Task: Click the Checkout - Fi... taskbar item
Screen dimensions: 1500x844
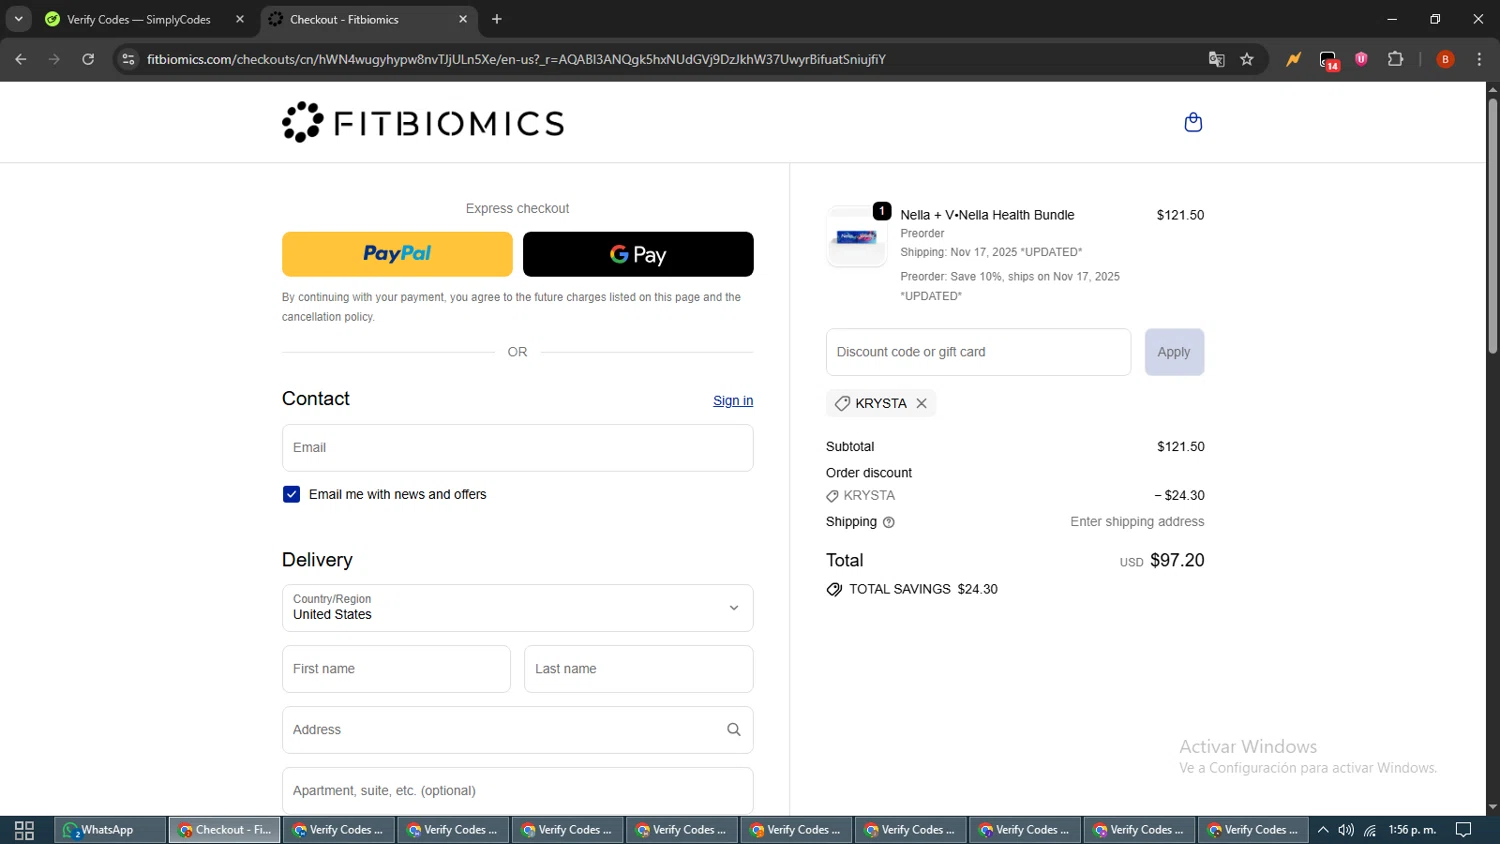Action: (225, 830)
